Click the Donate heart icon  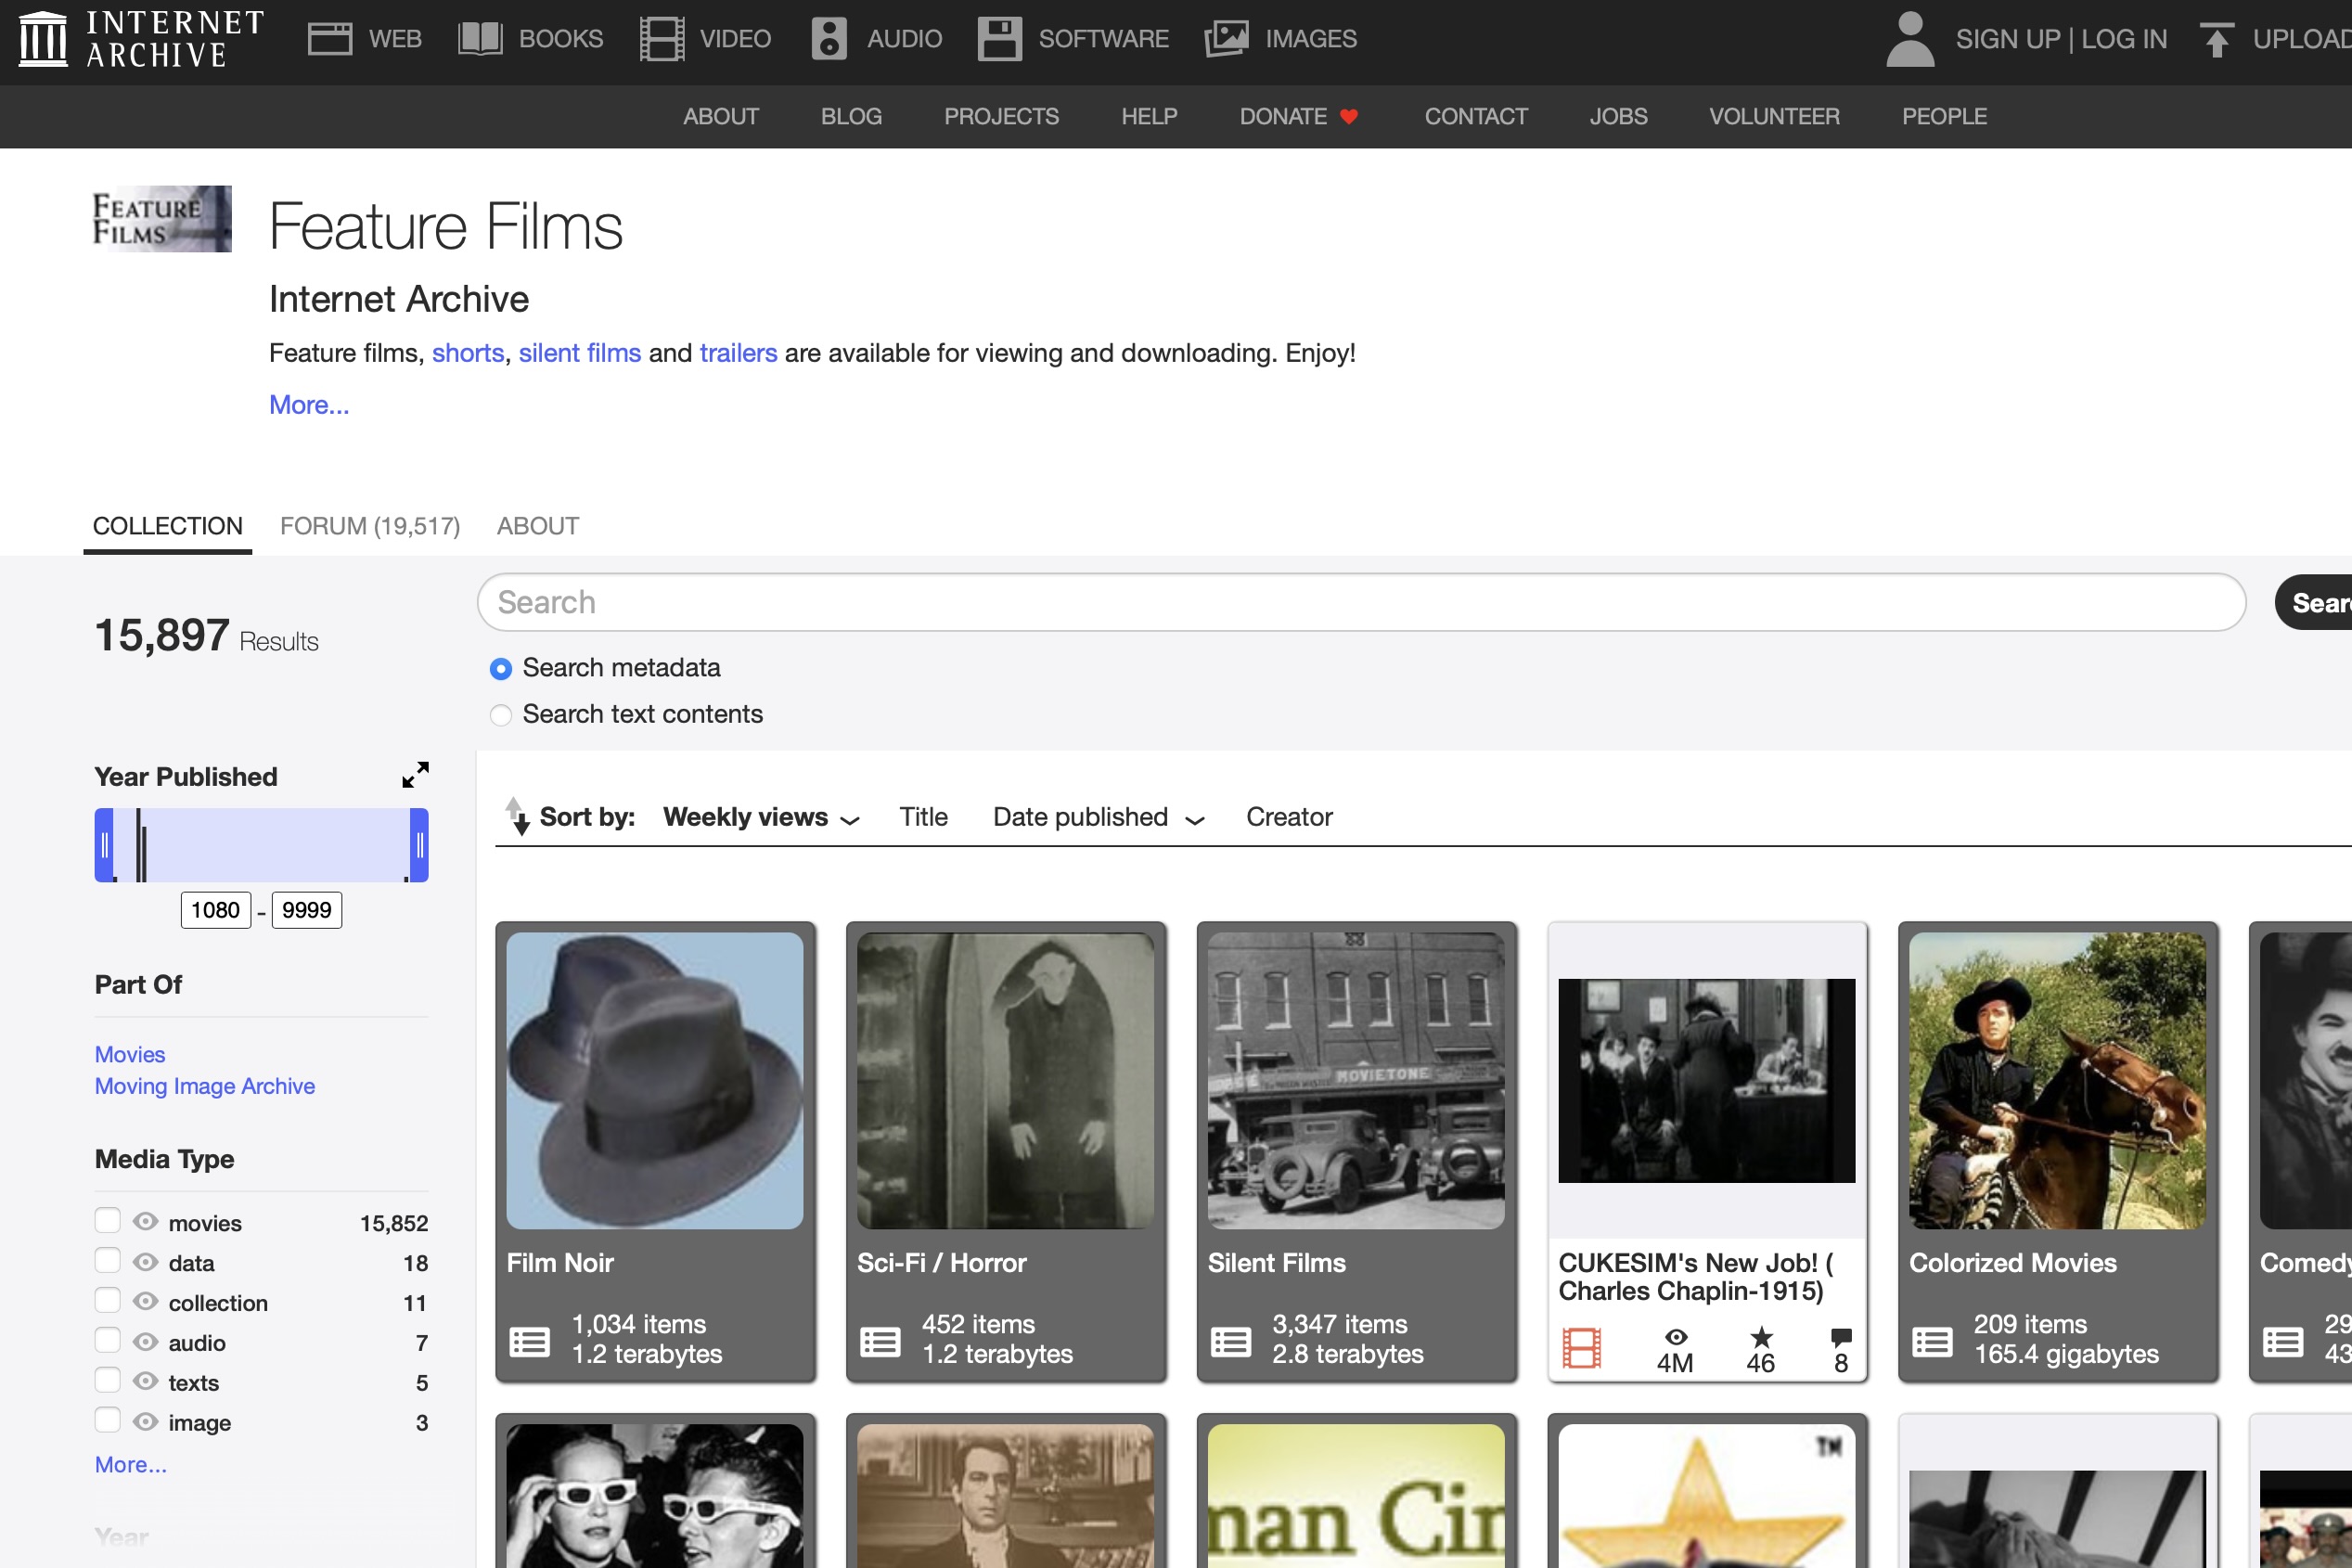pyautogui.click(x=1349, y=117)
